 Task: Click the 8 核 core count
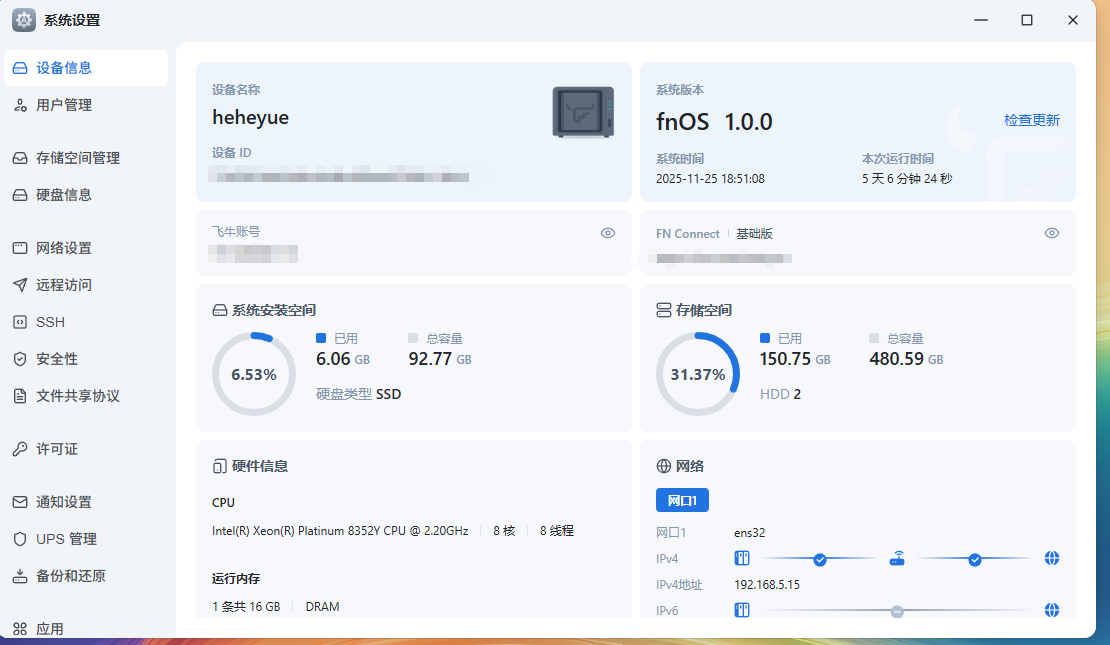click(x=504, y=531)
